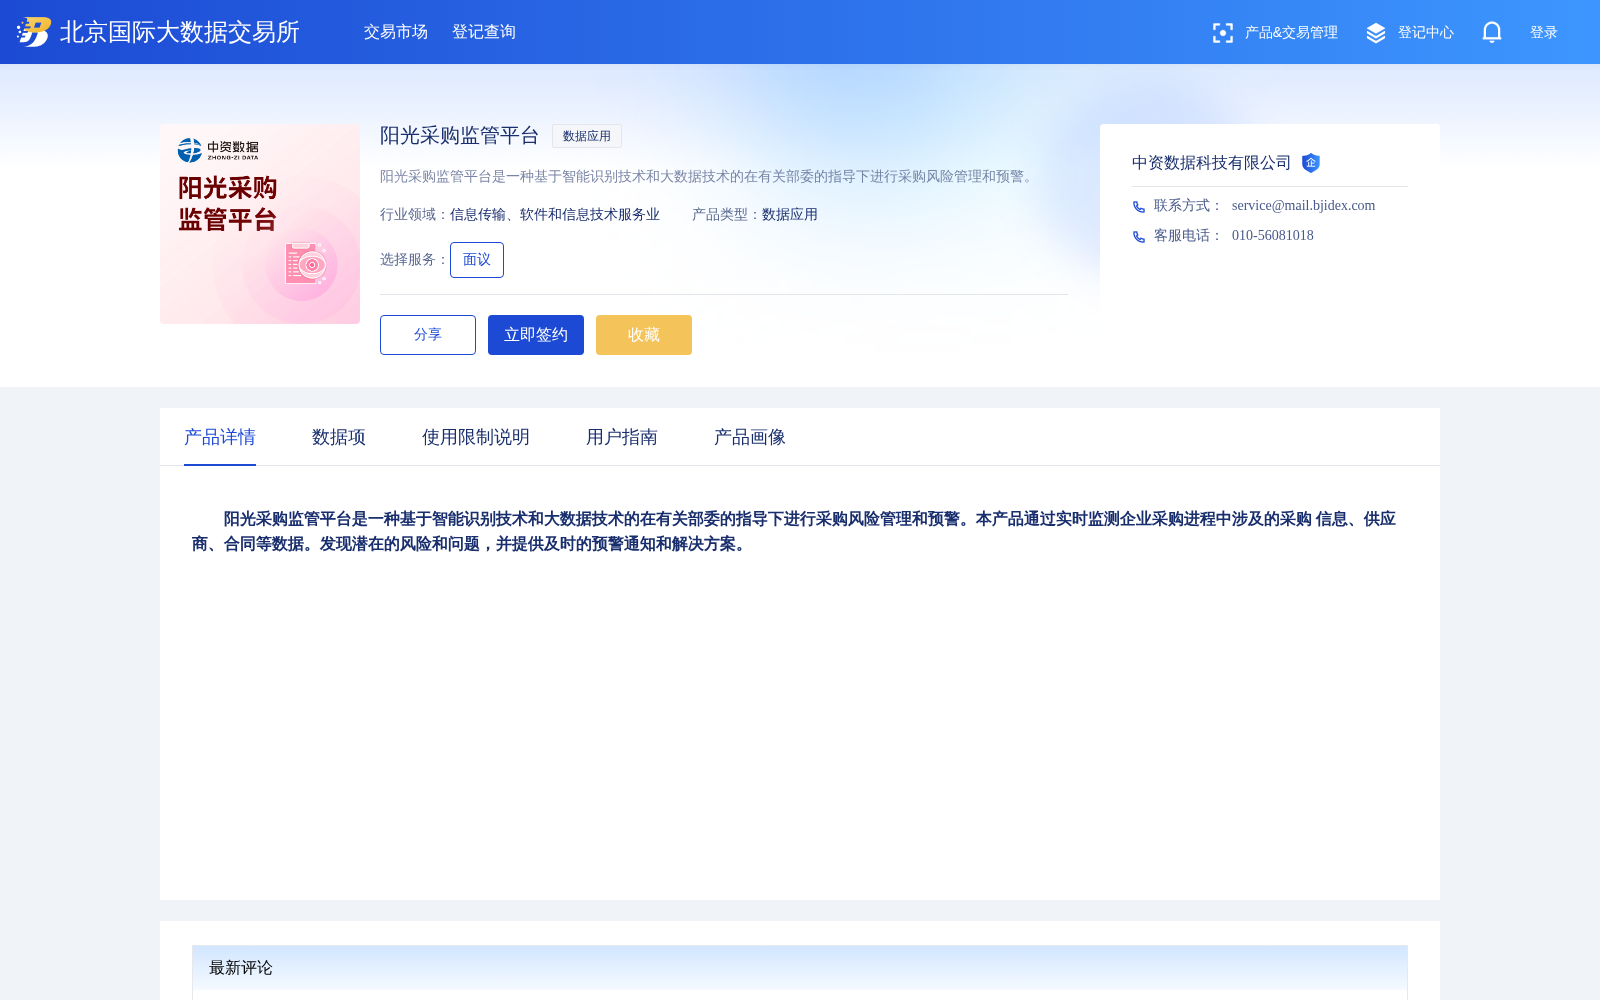The height and width of the screenshot is (1000, 1600).
Task: Click 北京国际大数据交易所 site title
Action: [x=180, y=32]
